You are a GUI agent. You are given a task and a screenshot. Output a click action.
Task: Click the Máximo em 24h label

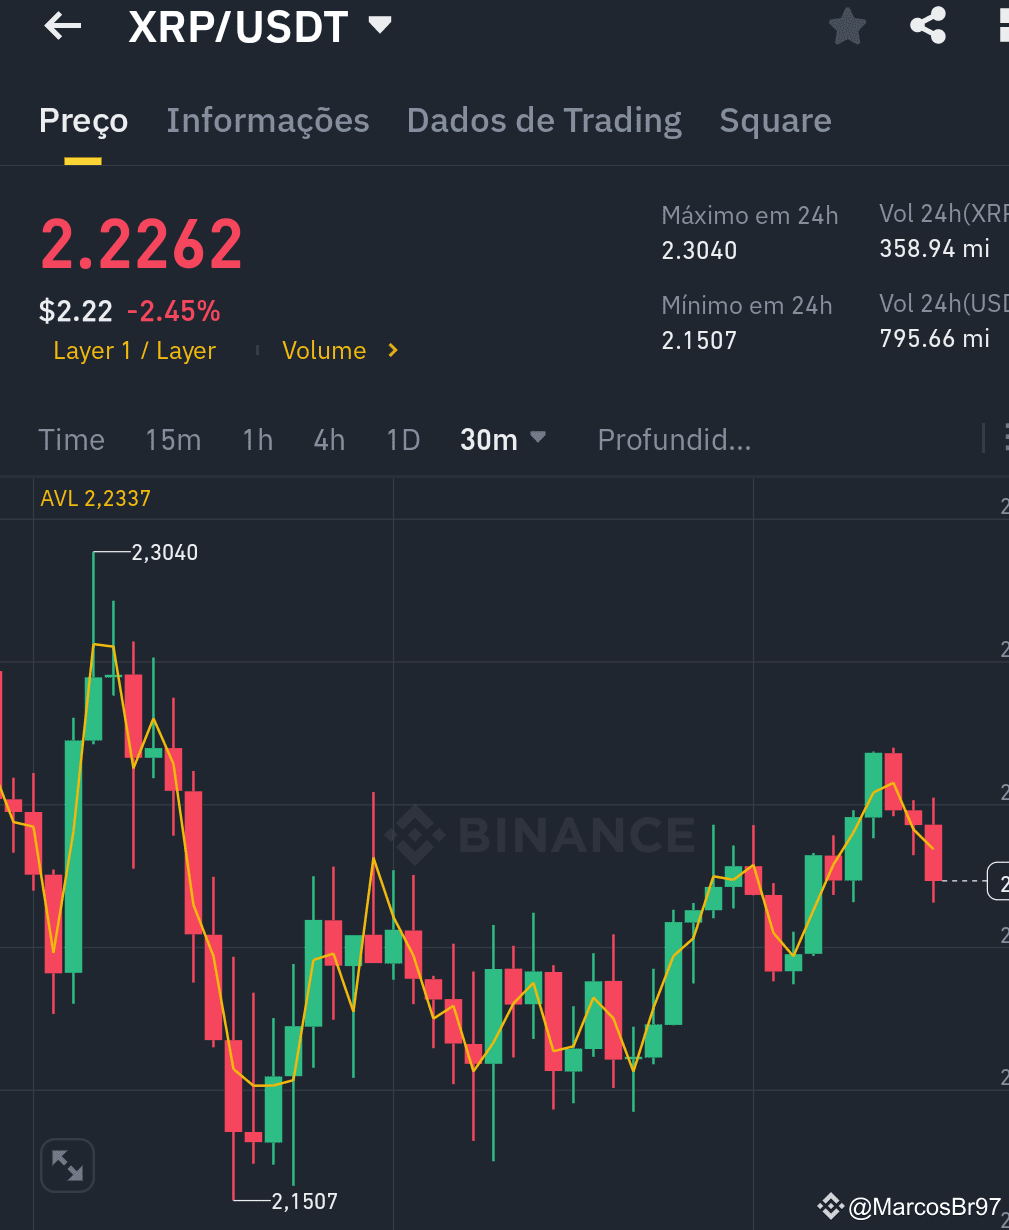pyautogui.click(x=750, y=216)
